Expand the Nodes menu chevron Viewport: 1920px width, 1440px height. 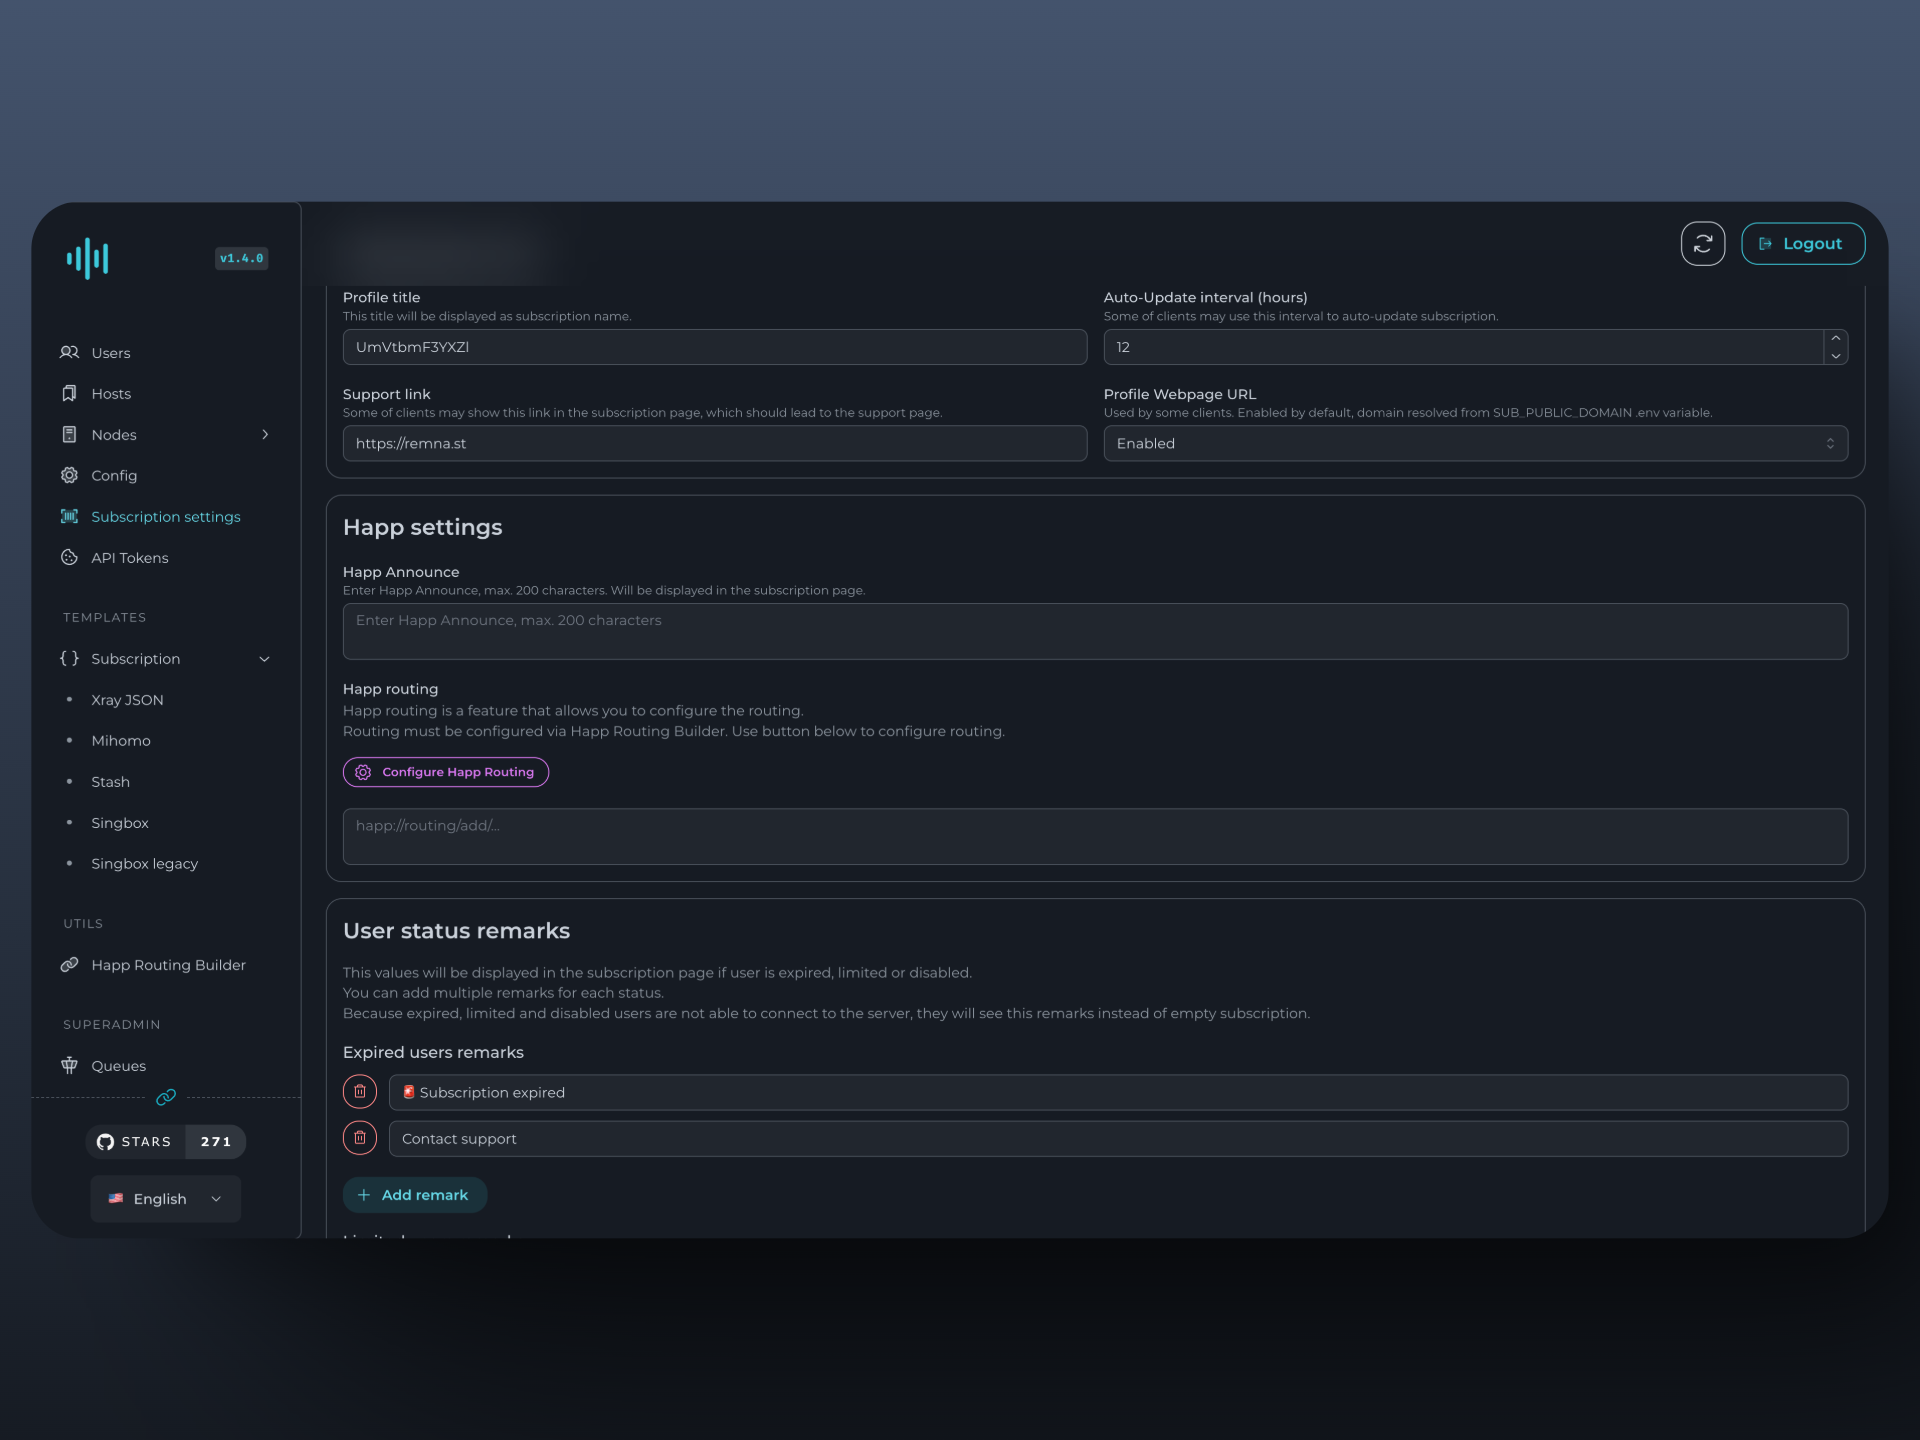pyautogui.click(x=265, y=434)
